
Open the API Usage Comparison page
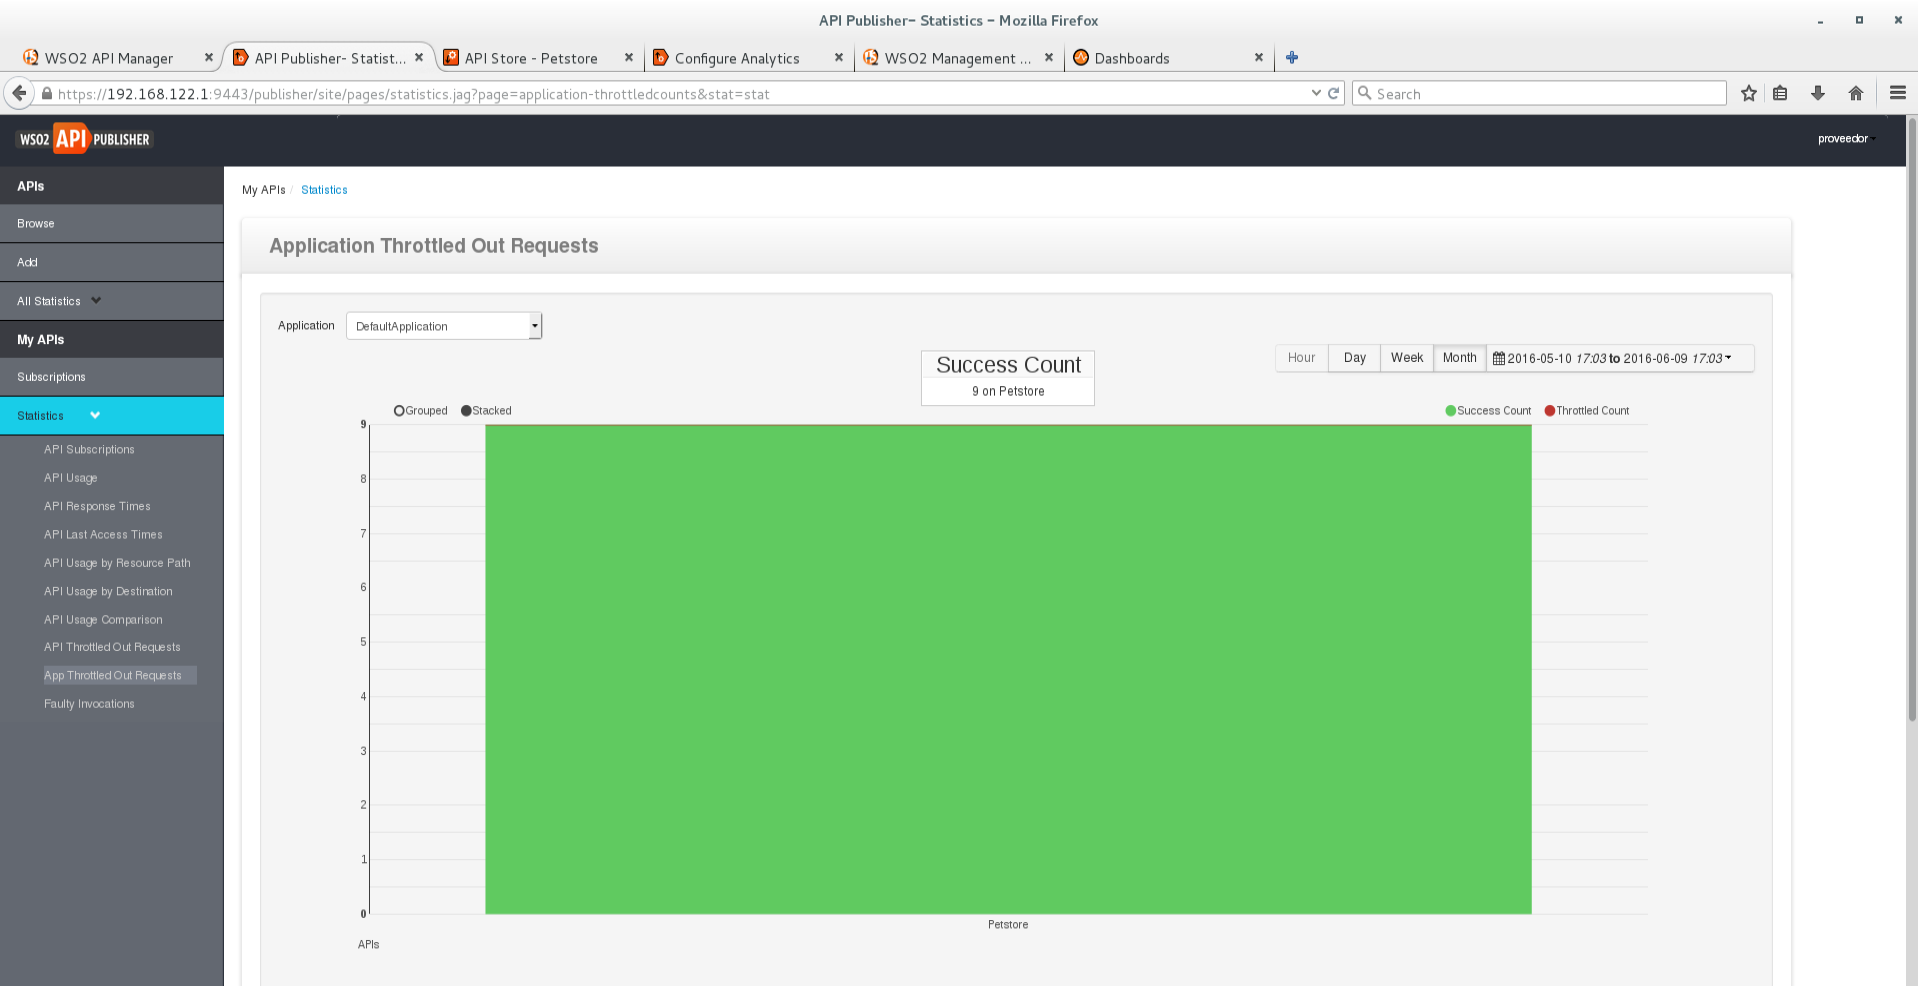(103, 620)
